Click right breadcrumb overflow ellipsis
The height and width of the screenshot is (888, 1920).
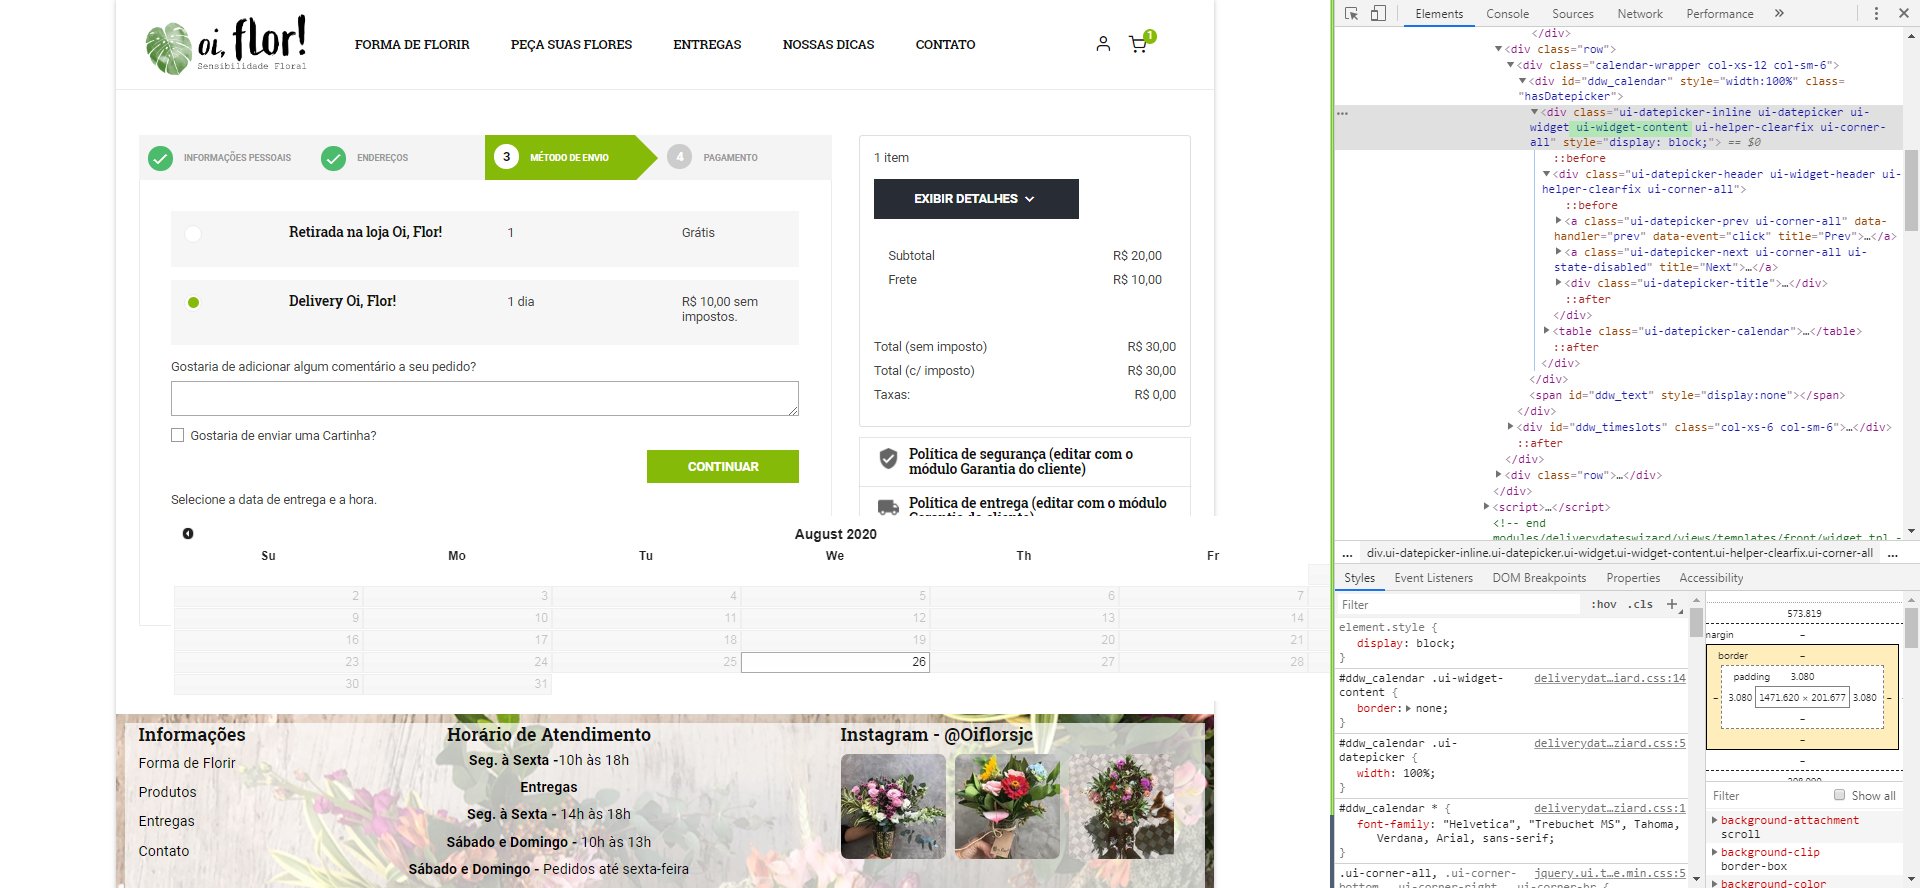click(1893, 553)
